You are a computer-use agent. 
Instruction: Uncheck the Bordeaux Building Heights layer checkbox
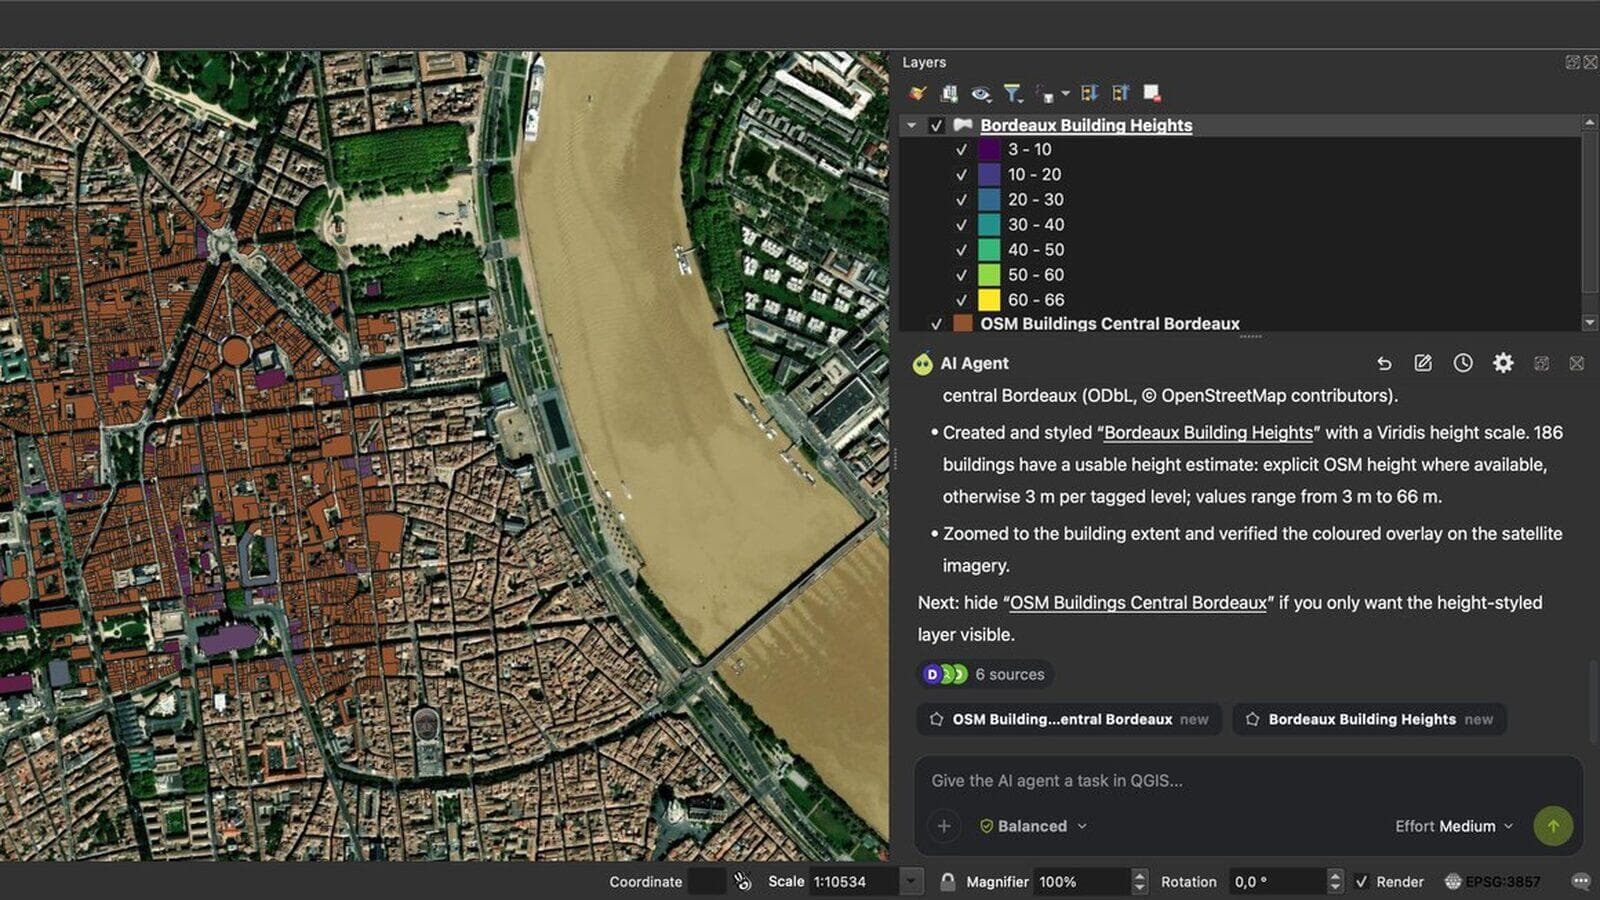tap(936, 125)
